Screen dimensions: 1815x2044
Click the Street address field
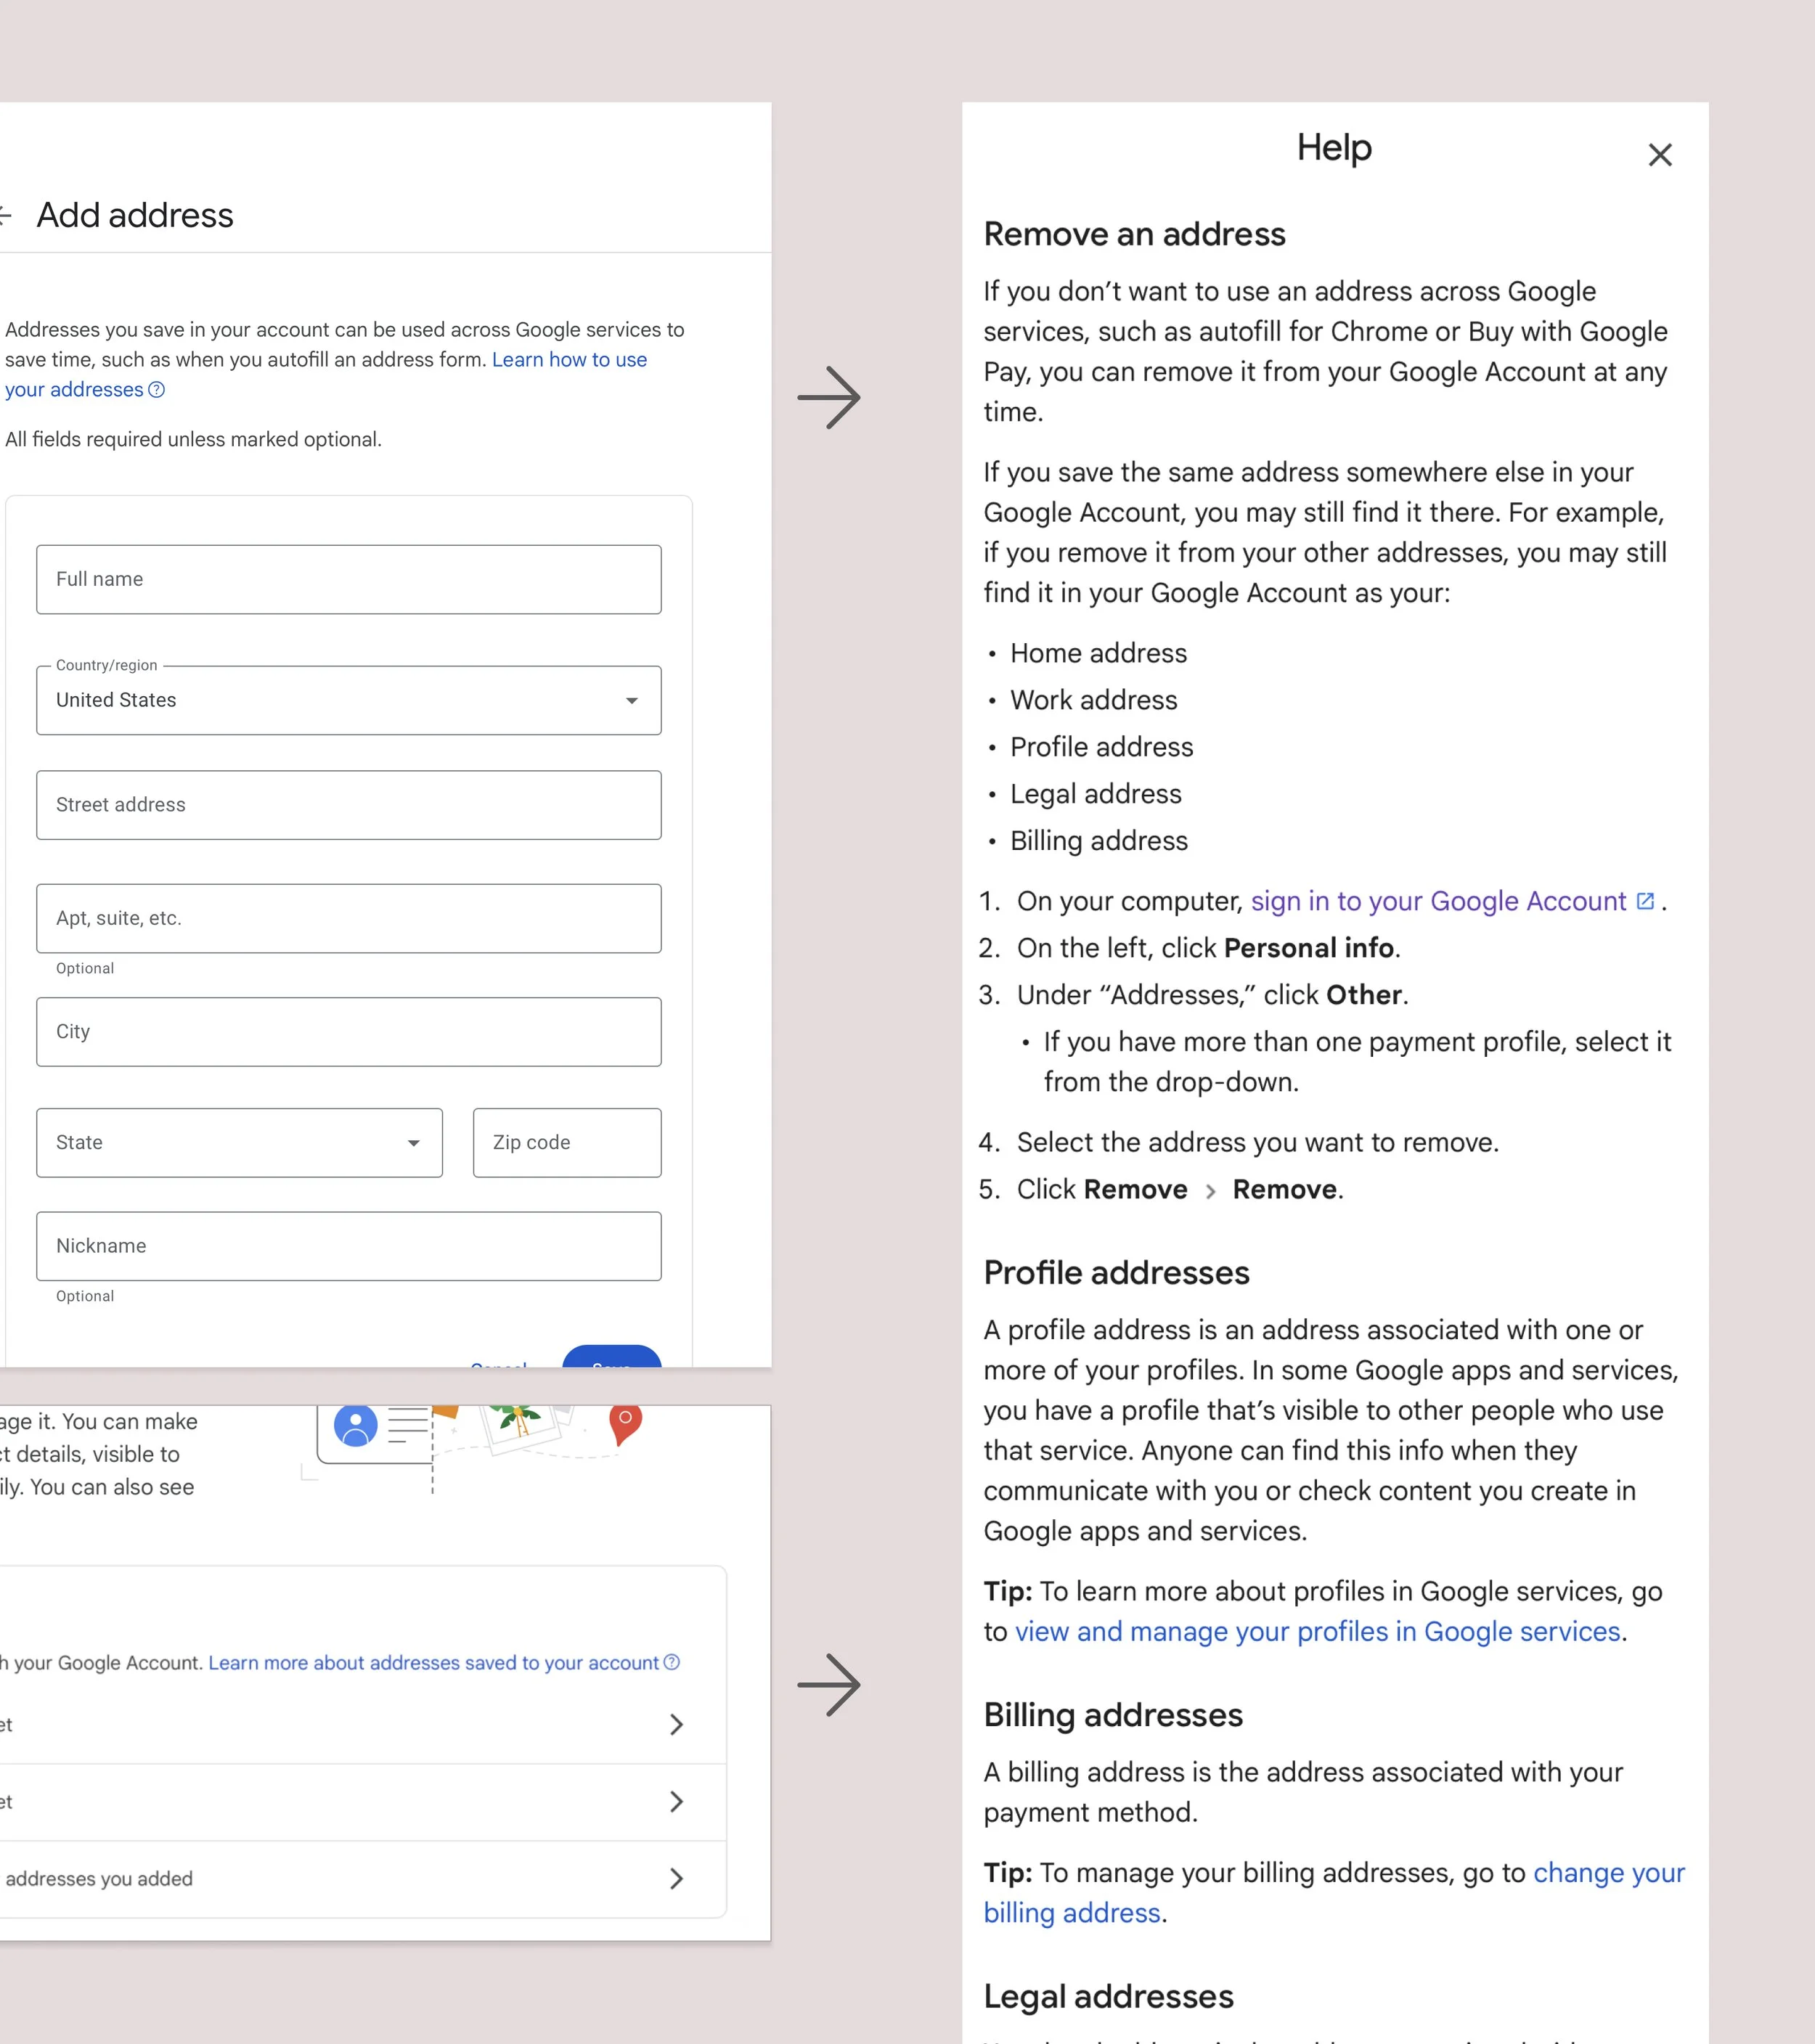point(349,805)
